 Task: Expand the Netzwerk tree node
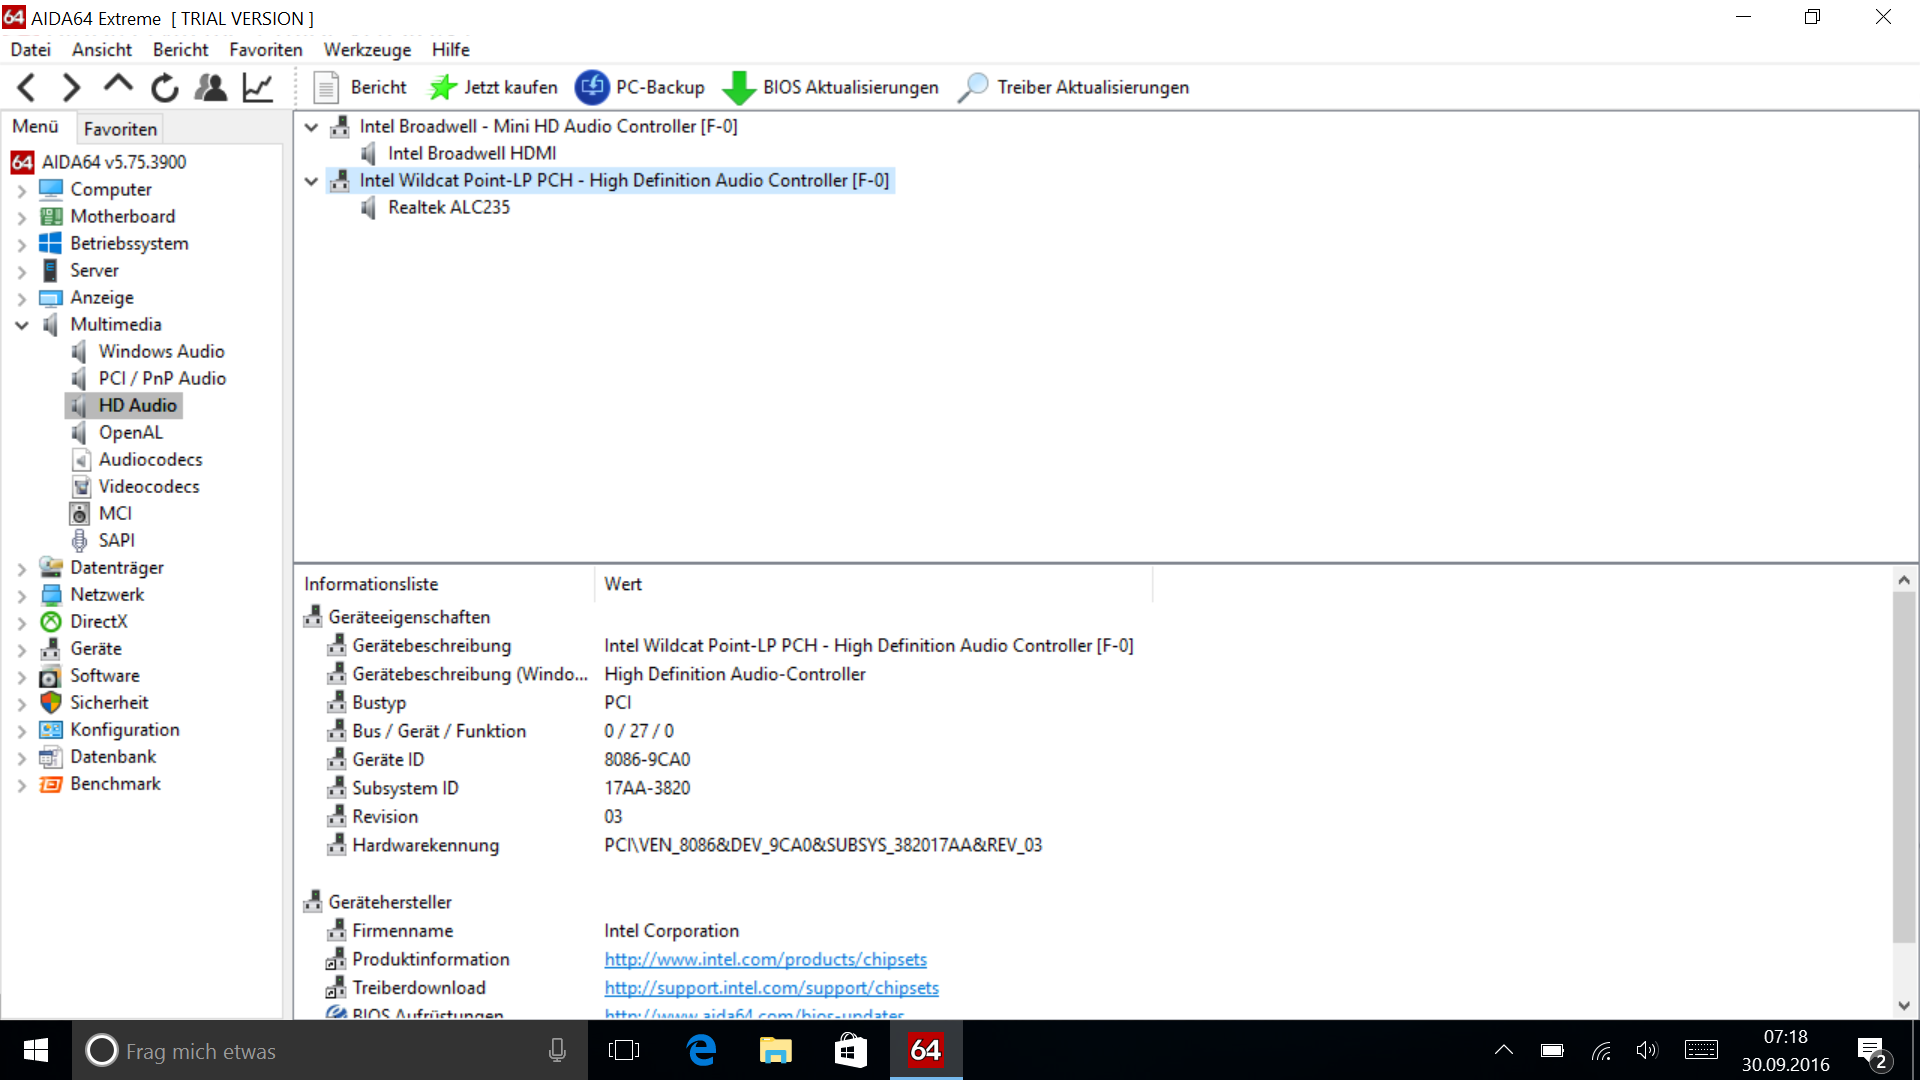pyautogui.click(x=21, y=595)
